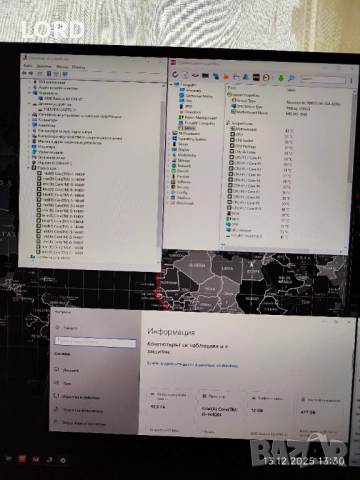Expand the Монитори node in Device Manager

(29, 147)
